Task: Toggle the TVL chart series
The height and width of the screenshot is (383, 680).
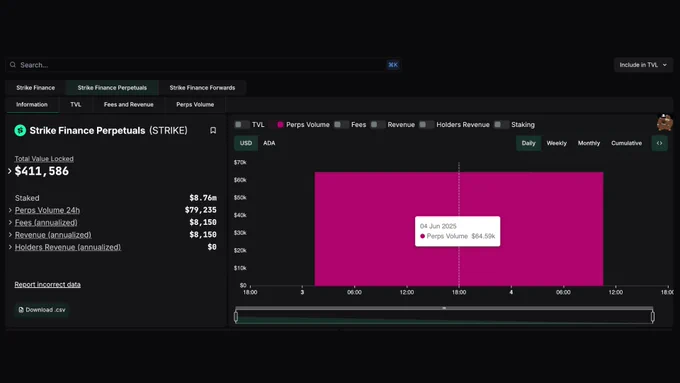Action: pyautogui.click(x=242, y=124)
